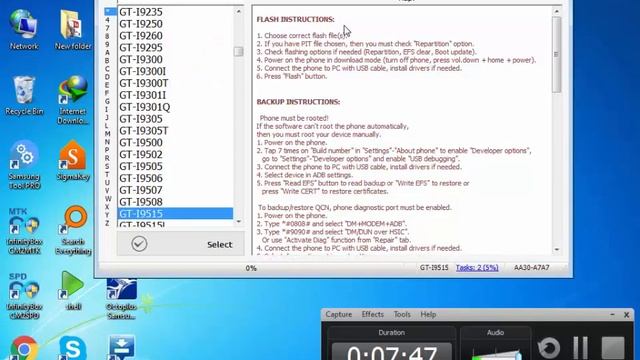
Task: Click the model list scrollbar thumb
Action: click(x=238, y=51)
